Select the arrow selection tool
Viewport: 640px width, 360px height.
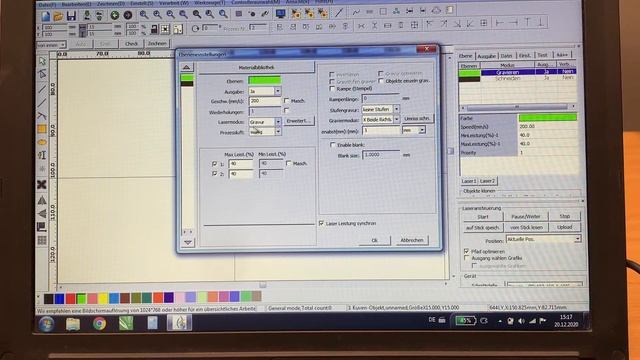click(x=42, y=61)
